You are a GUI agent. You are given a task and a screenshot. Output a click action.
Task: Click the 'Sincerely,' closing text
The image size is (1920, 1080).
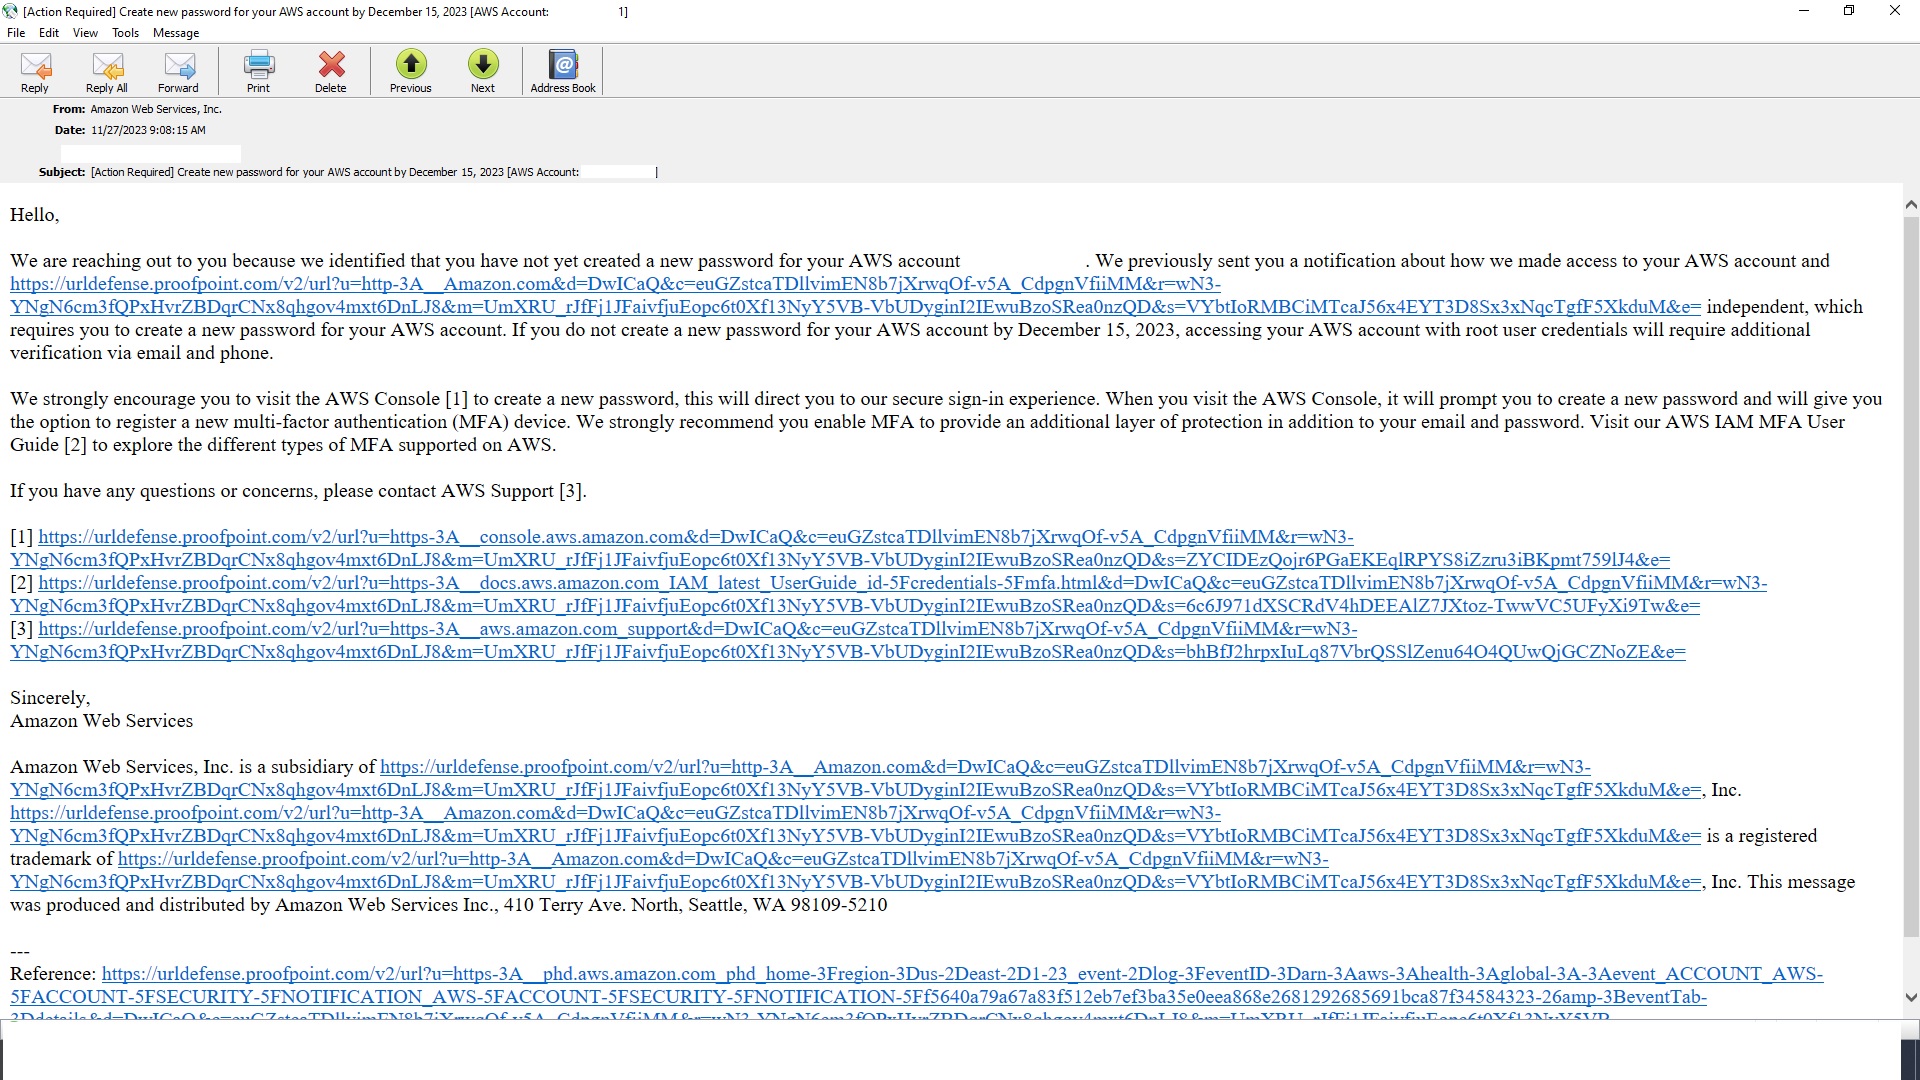(50, 698)
